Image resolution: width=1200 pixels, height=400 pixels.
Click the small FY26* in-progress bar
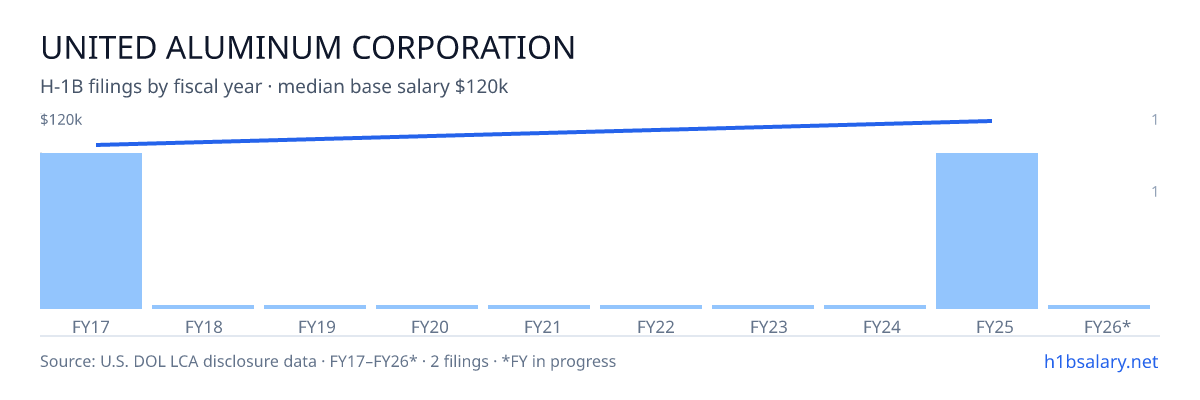(x=1099, y=307)
